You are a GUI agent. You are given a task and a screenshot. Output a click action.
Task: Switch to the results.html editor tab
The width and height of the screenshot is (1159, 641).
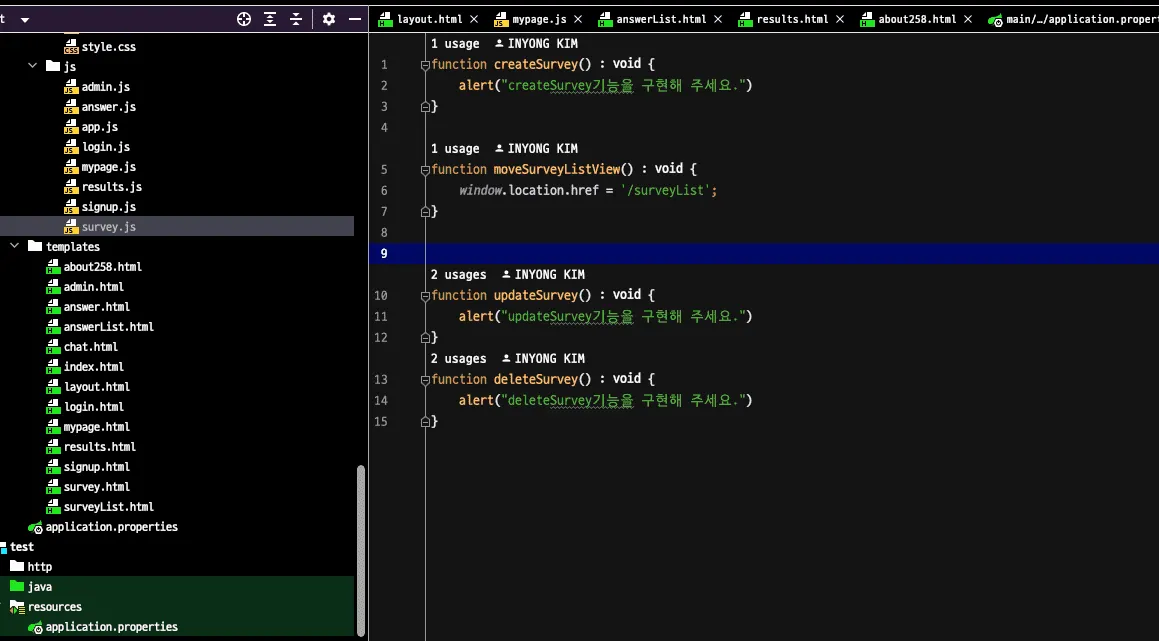[x=791, y=19]
